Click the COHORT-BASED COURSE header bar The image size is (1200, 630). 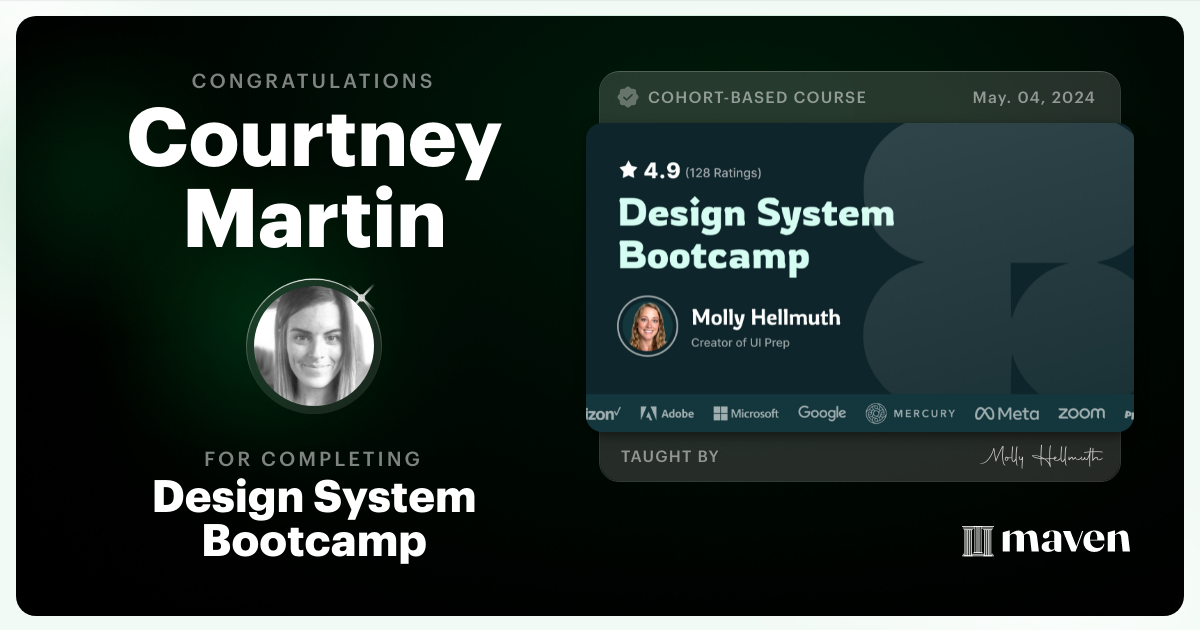click(757, 98)
